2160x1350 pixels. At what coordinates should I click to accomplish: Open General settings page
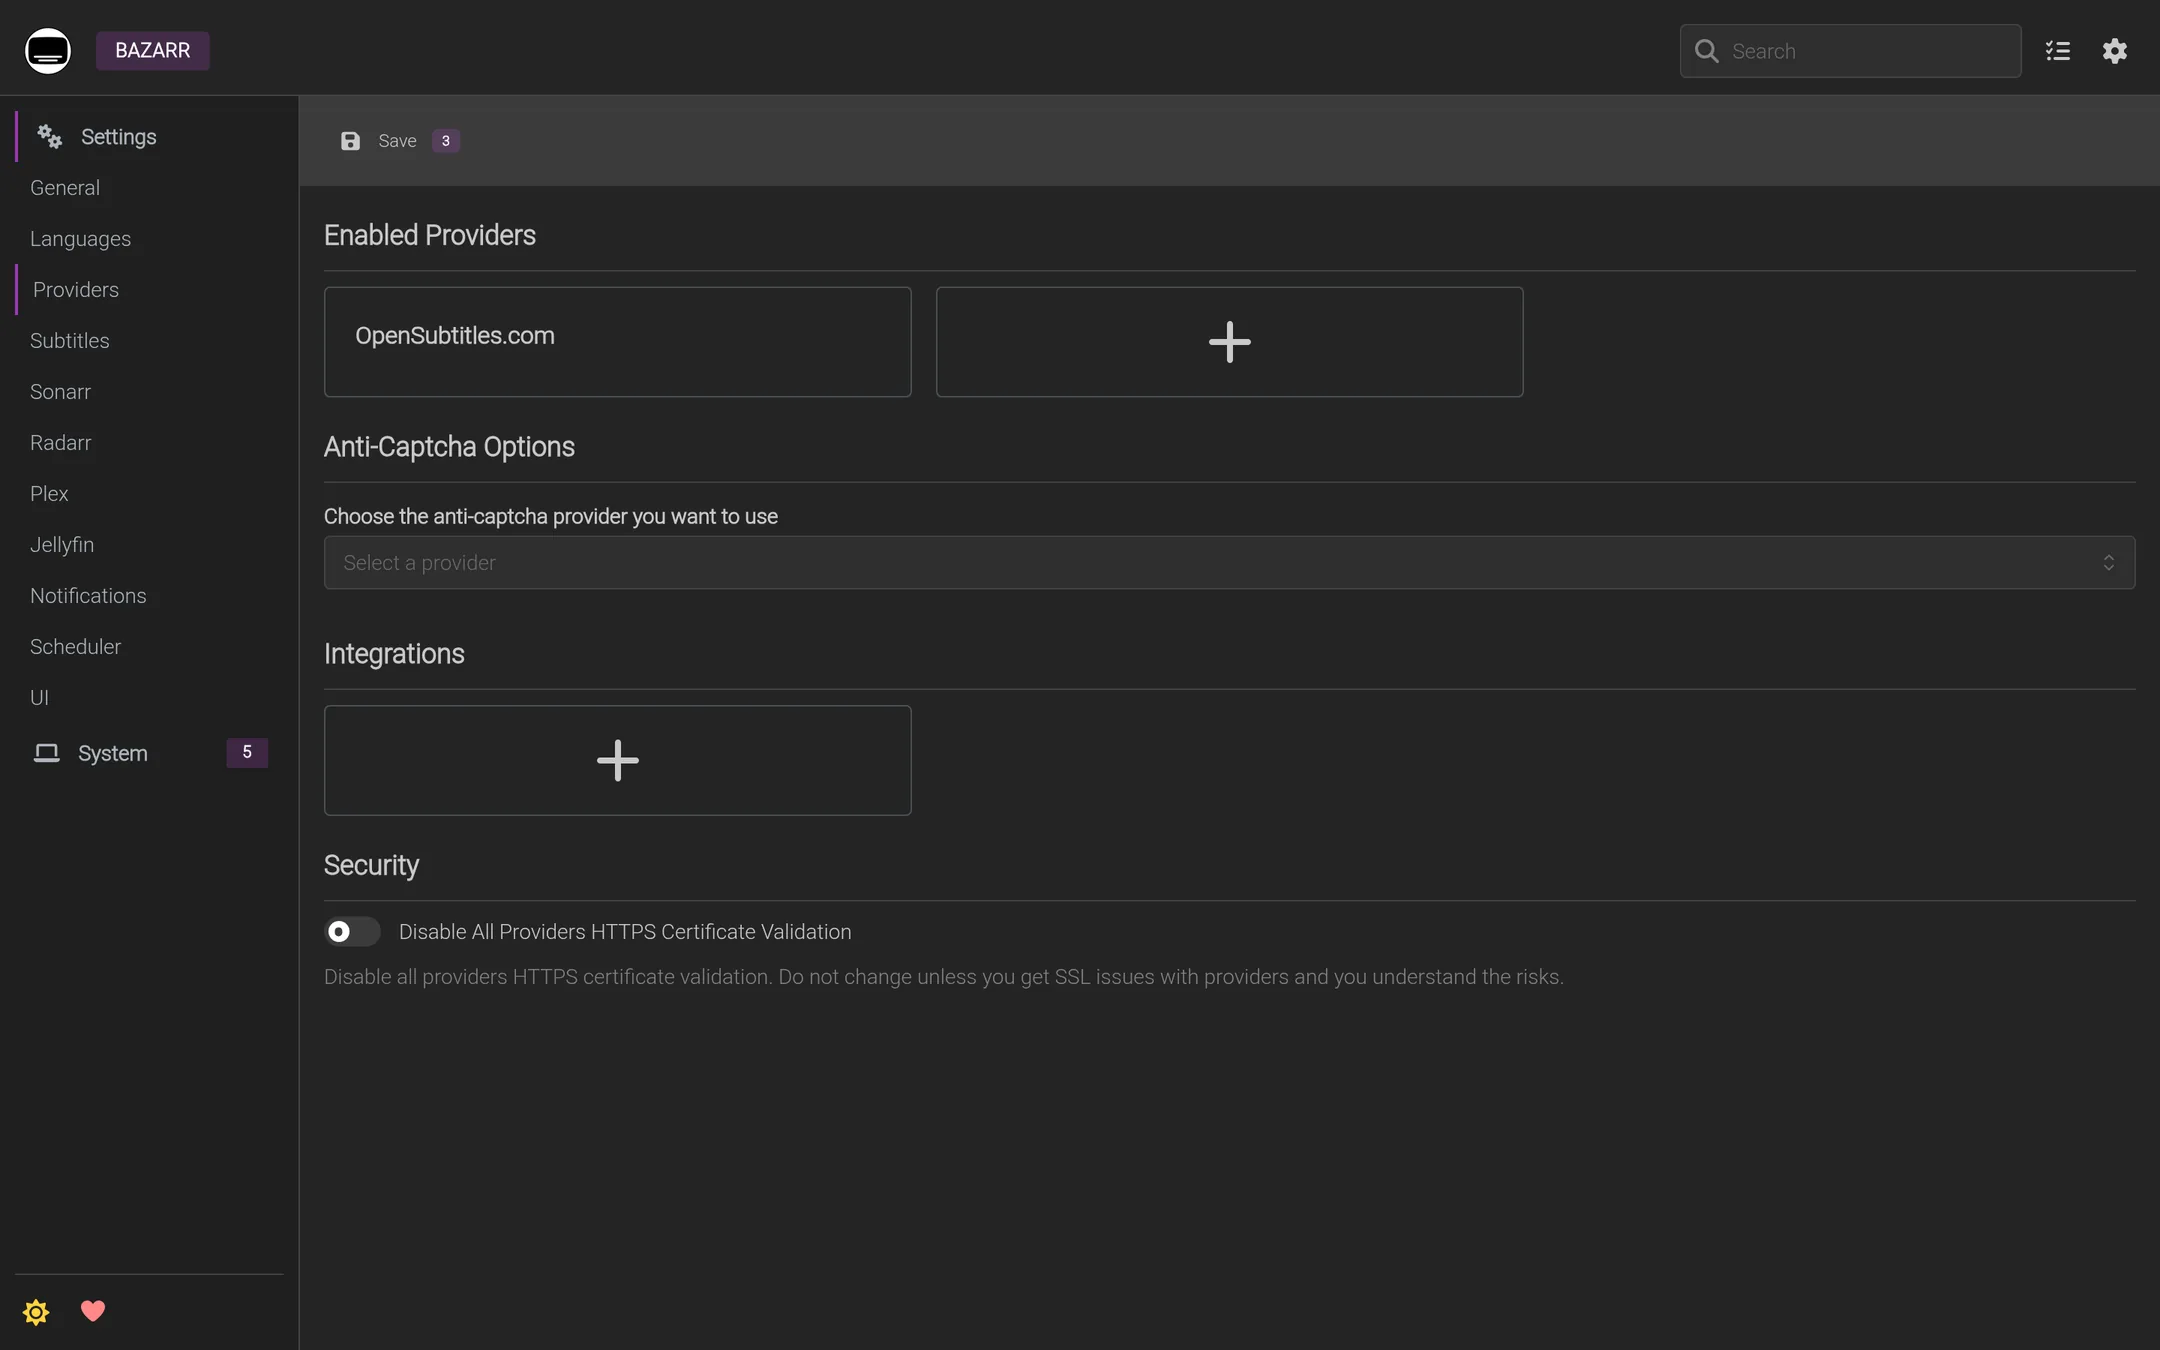[x=65, y=188]
